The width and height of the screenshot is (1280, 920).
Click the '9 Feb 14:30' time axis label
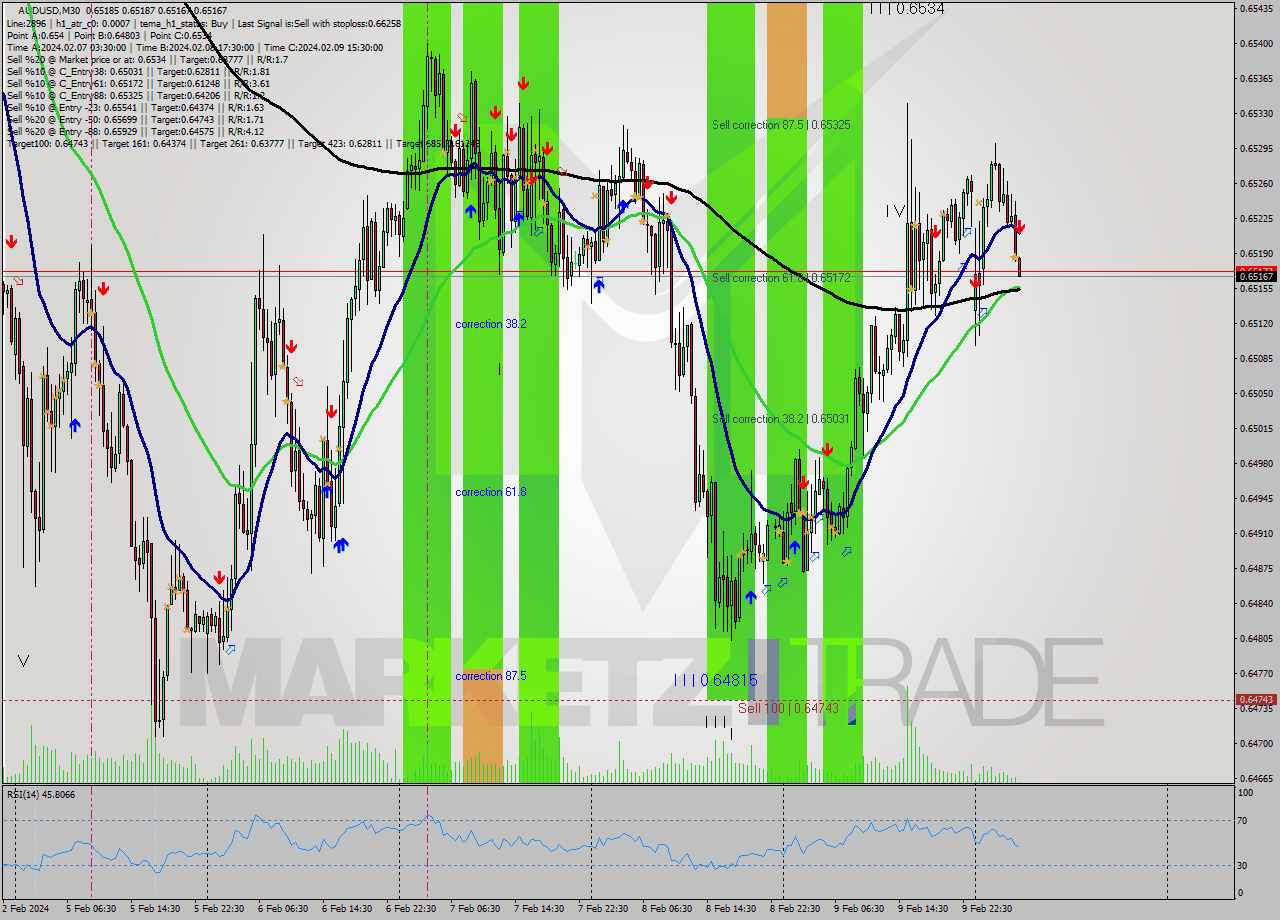923,908
